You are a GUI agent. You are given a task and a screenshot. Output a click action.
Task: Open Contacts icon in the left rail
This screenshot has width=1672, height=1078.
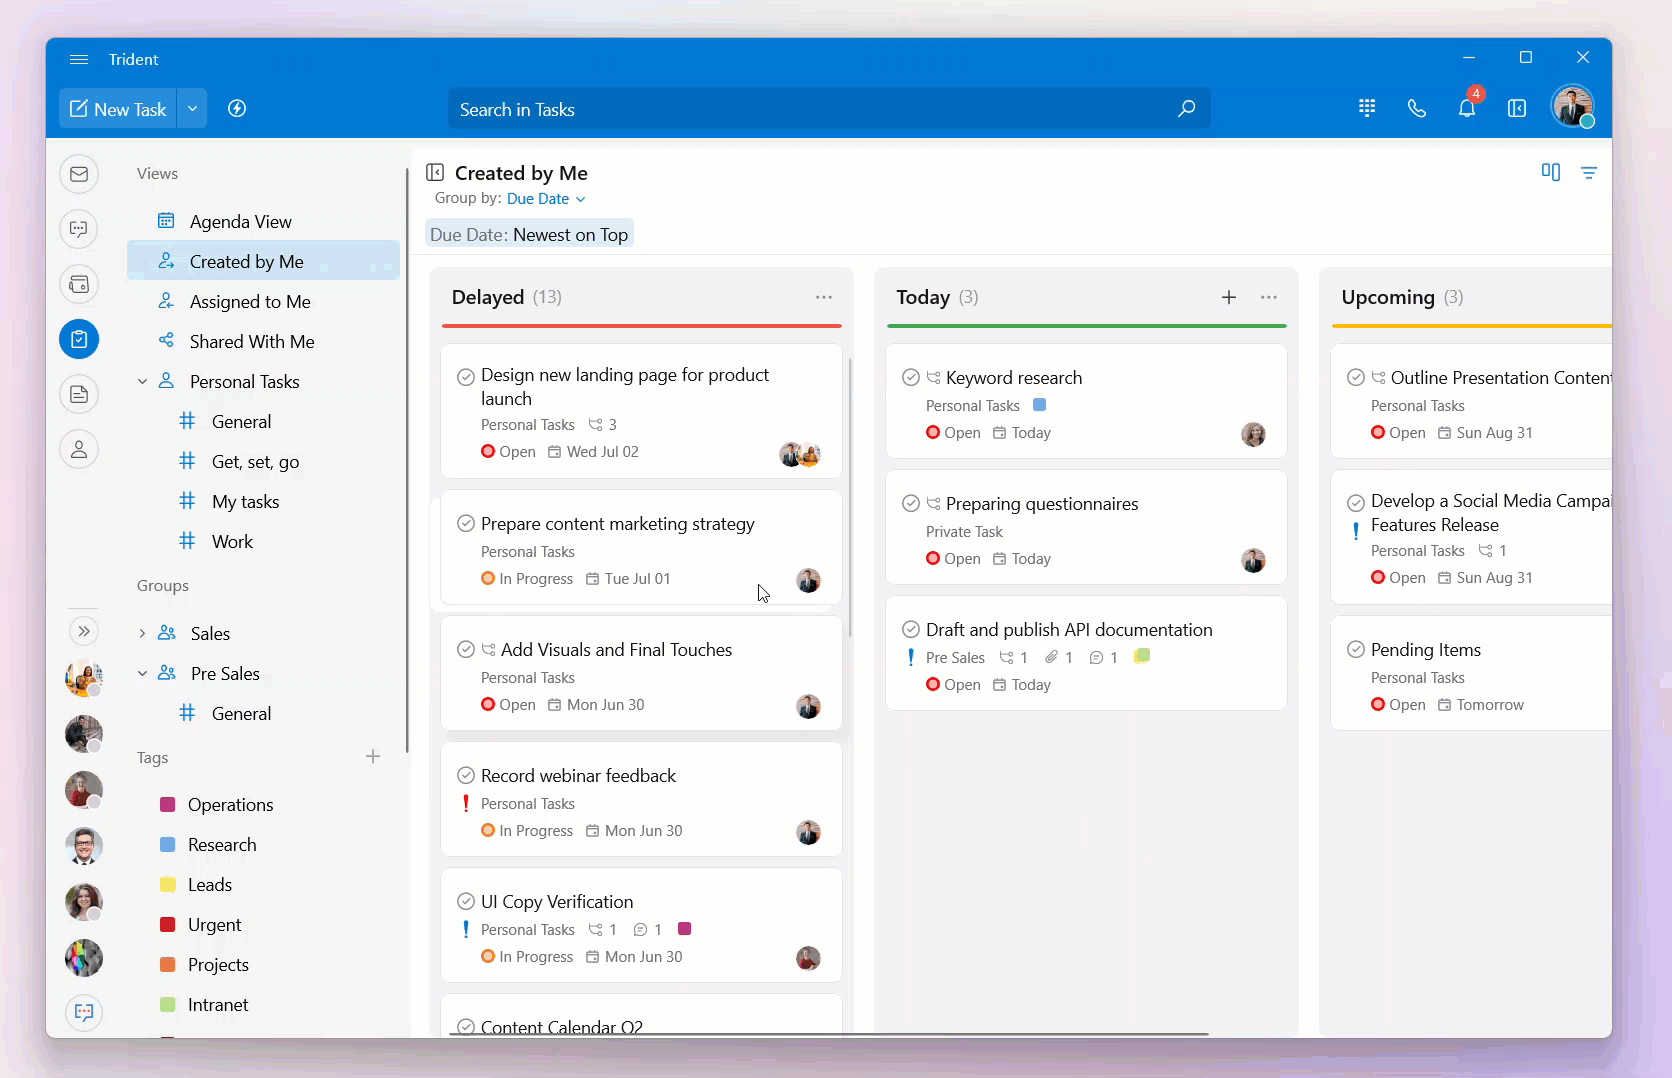tap(79, 449)
